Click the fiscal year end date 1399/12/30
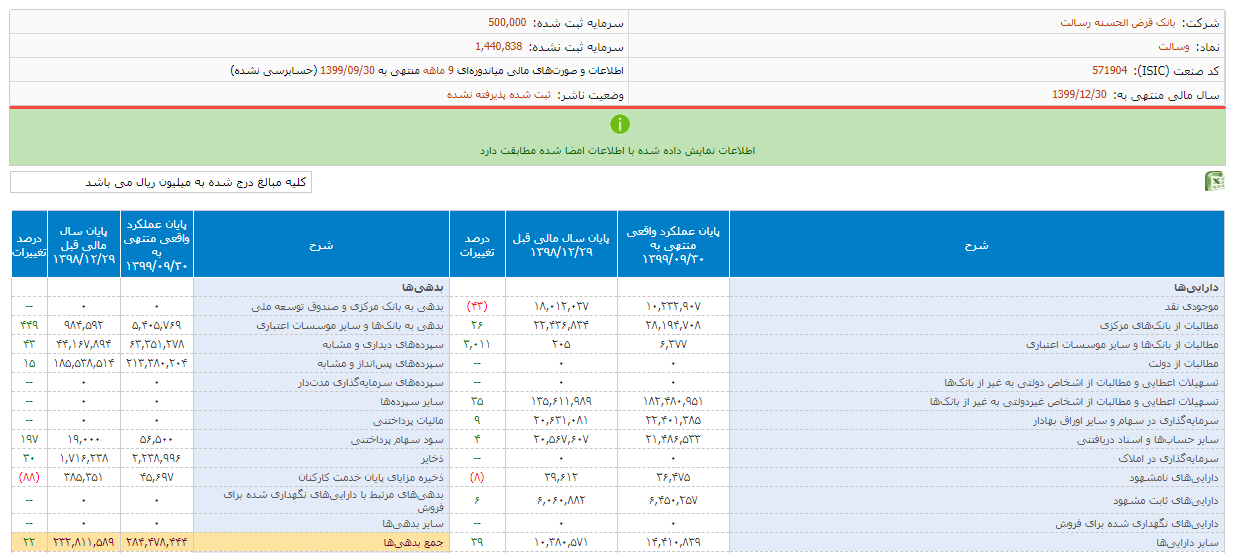Screen dimensions: 1237x553 (1079, 95)
